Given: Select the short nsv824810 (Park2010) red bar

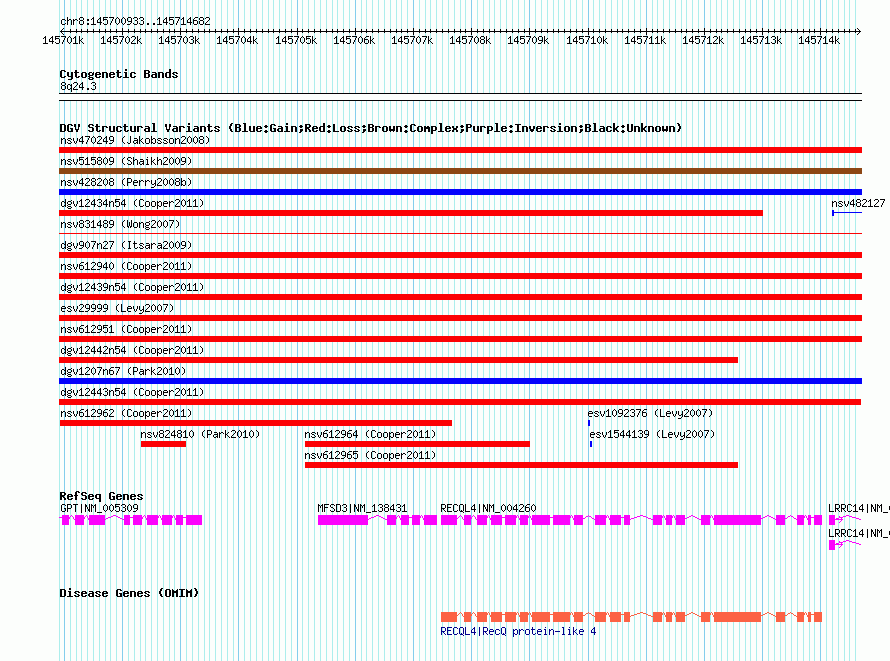Looking at the screenshot, I should tap(163, 444).
